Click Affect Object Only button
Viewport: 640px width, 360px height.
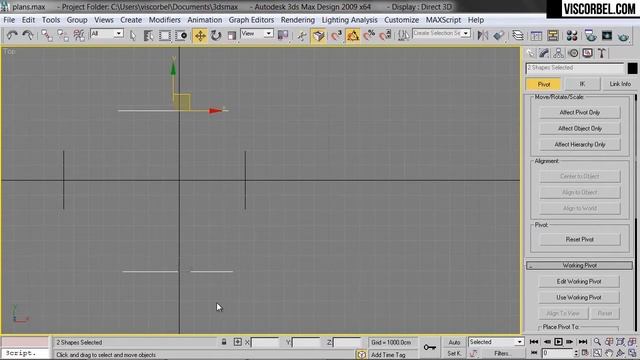(x=580, y=128)
